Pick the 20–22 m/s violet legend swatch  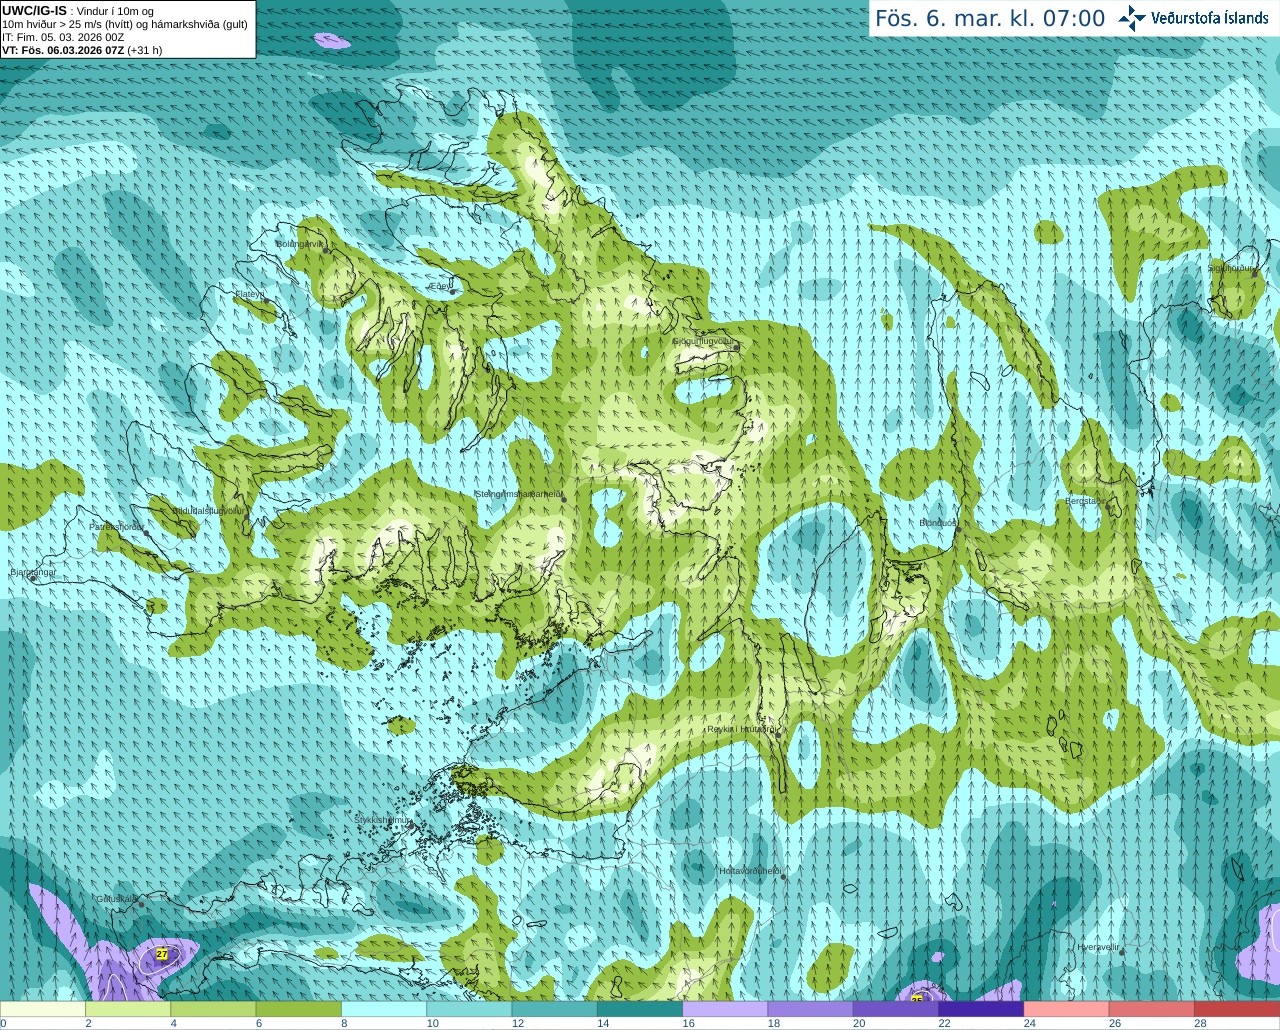pos(896,1009)
